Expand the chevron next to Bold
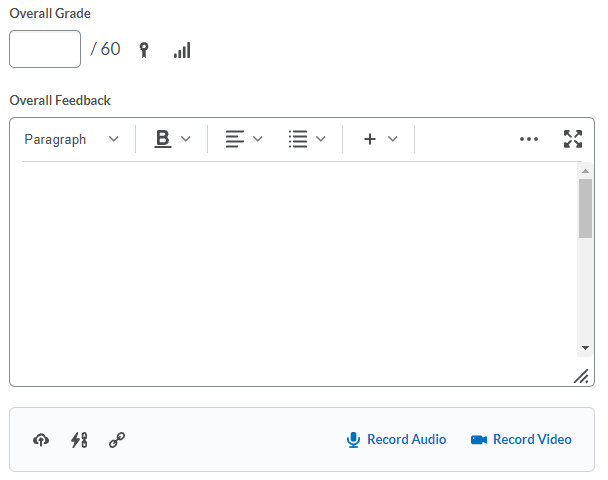608x480 pixels. coord(186,139)
